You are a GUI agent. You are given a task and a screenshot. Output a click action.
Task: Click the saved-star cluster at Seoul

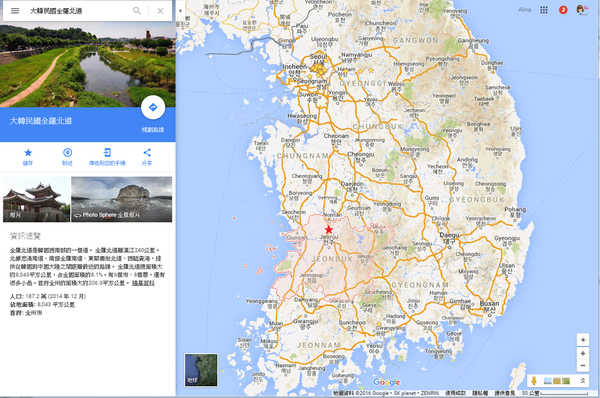click(x=318, y=69)
